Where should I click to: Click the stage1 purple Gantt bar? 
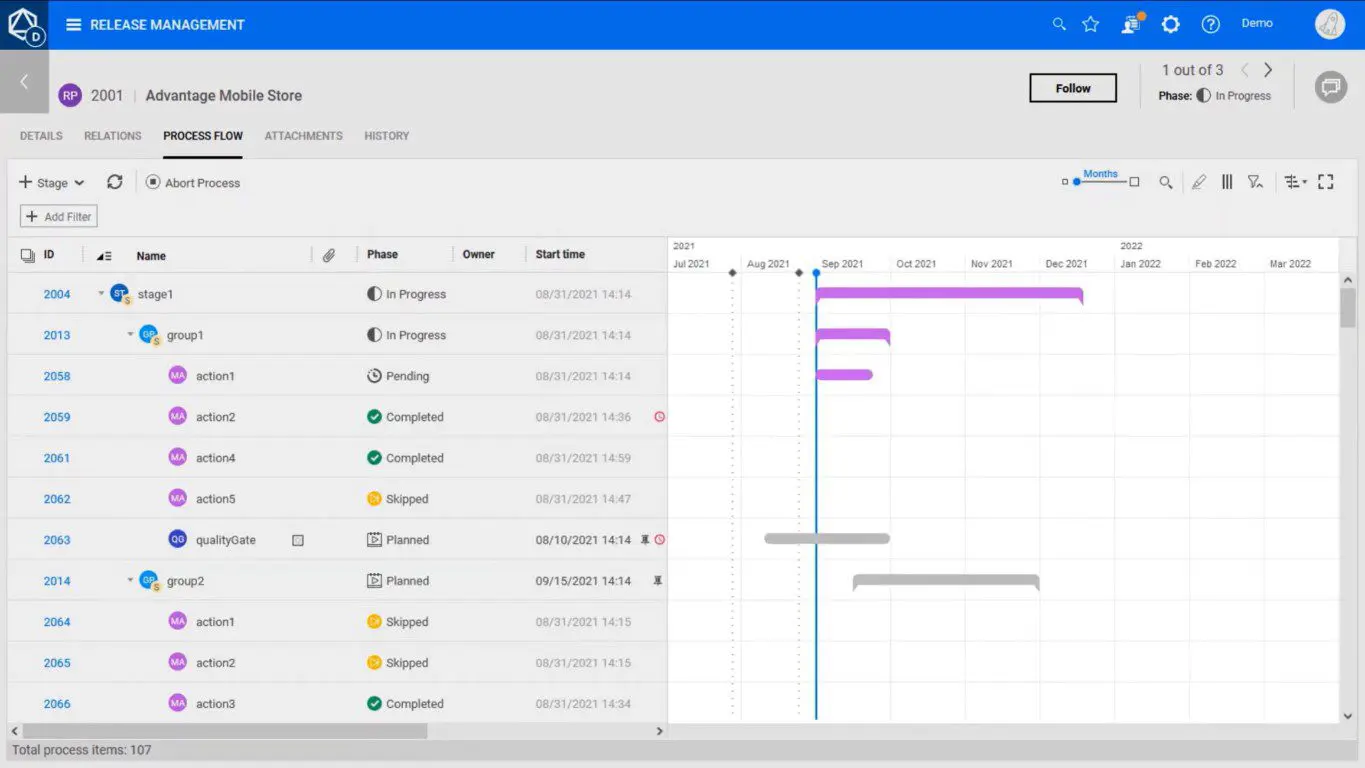pos(949,294)
